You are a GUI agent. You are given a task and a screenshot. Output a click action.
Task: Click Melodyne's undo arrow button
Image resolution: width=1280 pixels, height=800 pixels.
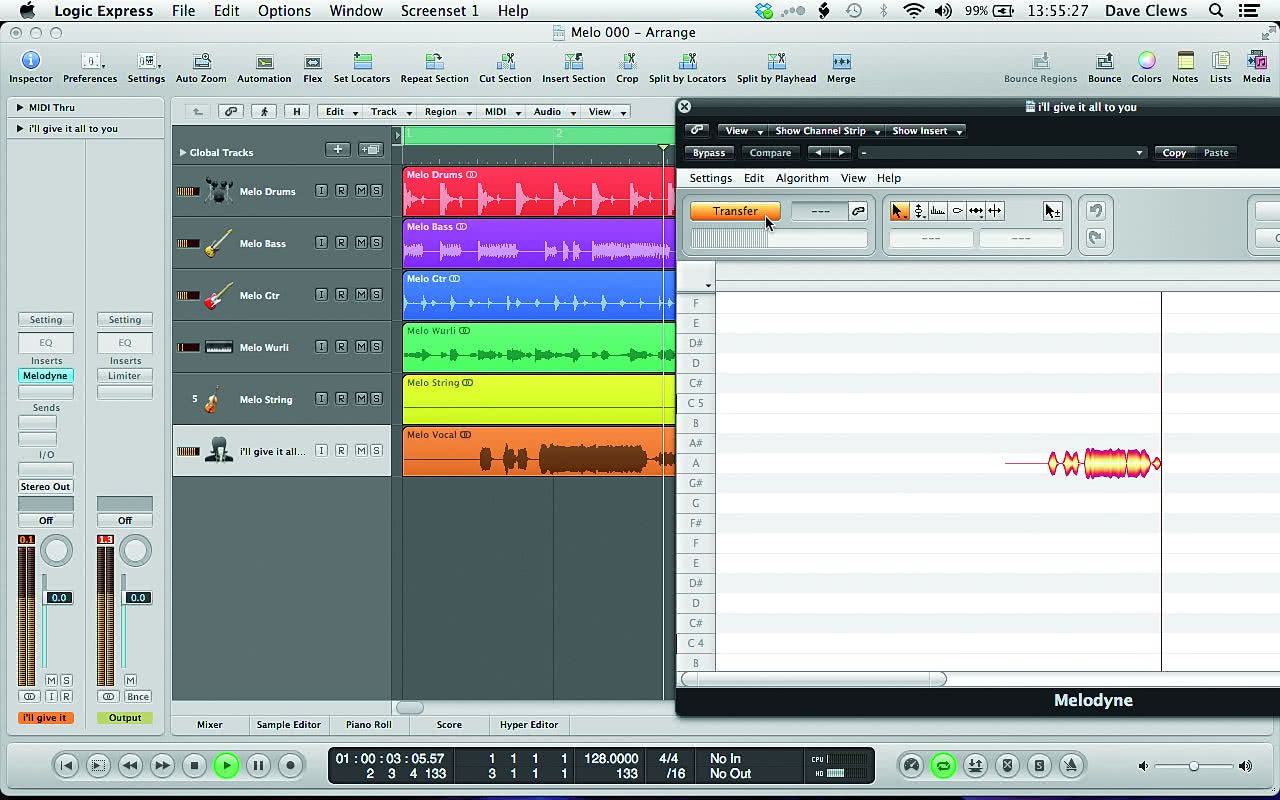click(x=1096, y=211)
